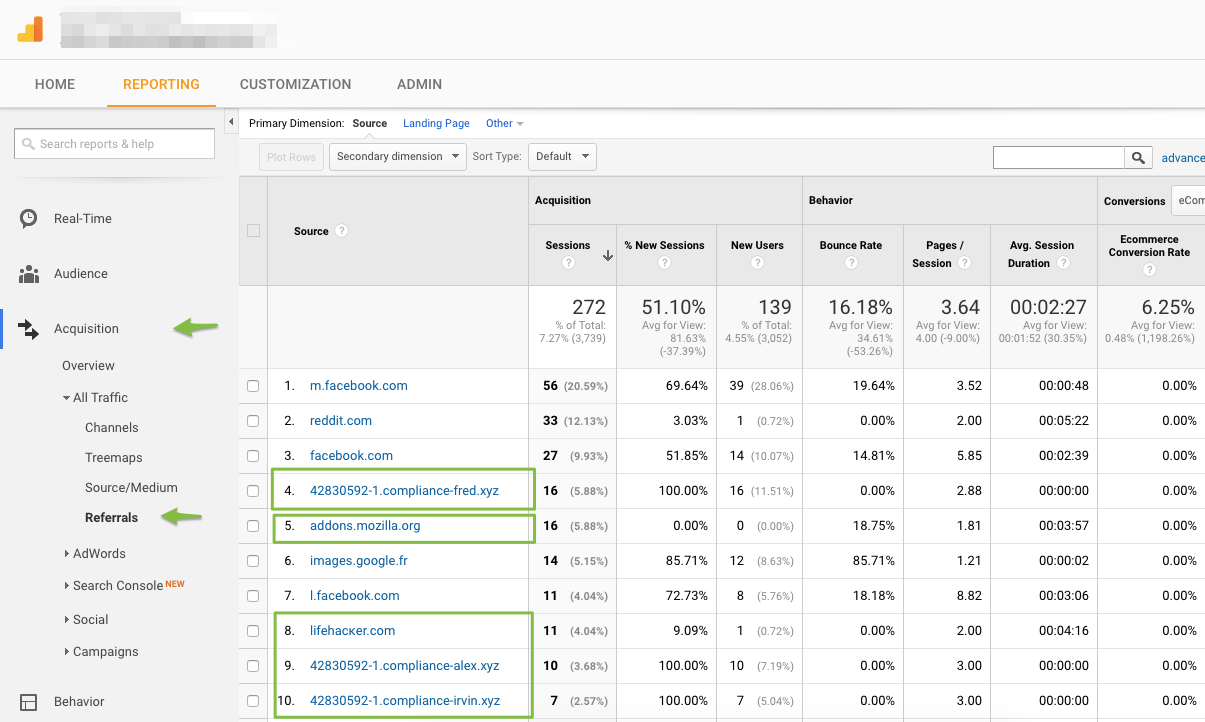Image resolution: width=1205 pixels, height=722 pixels.
Task: Open the Sort Type Default dropdown
Action: (x=562, y=157)
